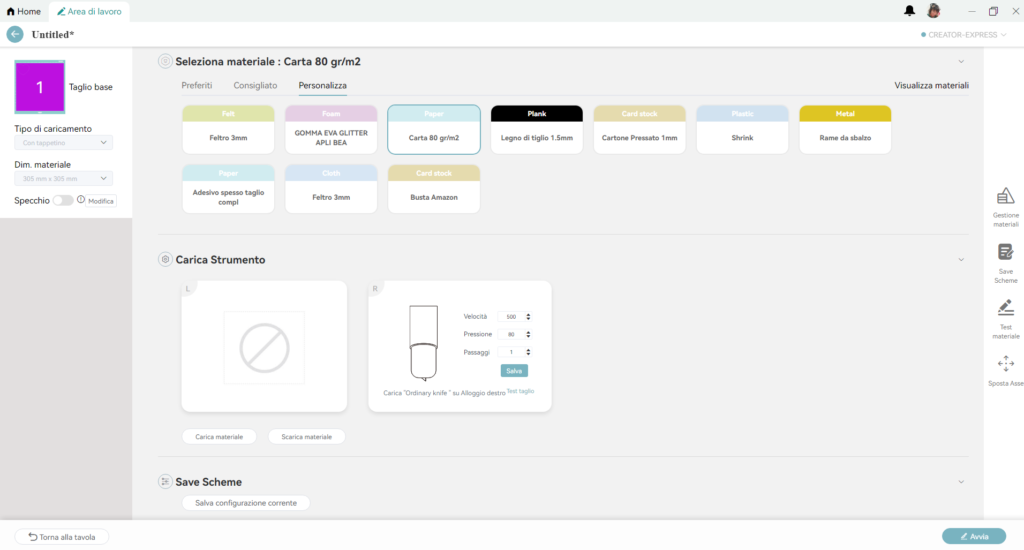Image resolution: width=1024 pixels, height=550 pixels.
Task: Open the Tipo di caricamento dropdown
Action: click(x=63, y=143)
